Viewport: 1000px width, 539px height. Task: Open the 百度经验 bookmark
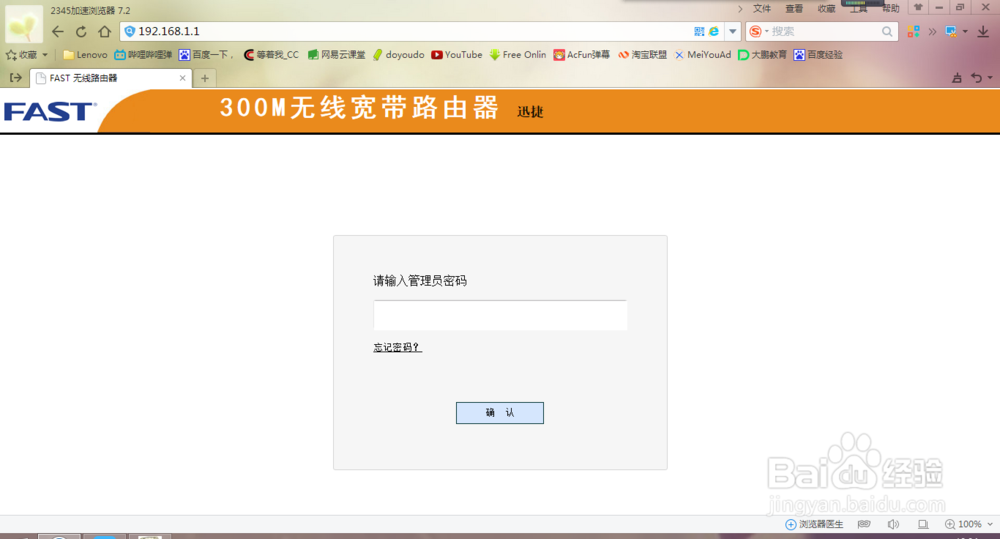click(818, 55)
